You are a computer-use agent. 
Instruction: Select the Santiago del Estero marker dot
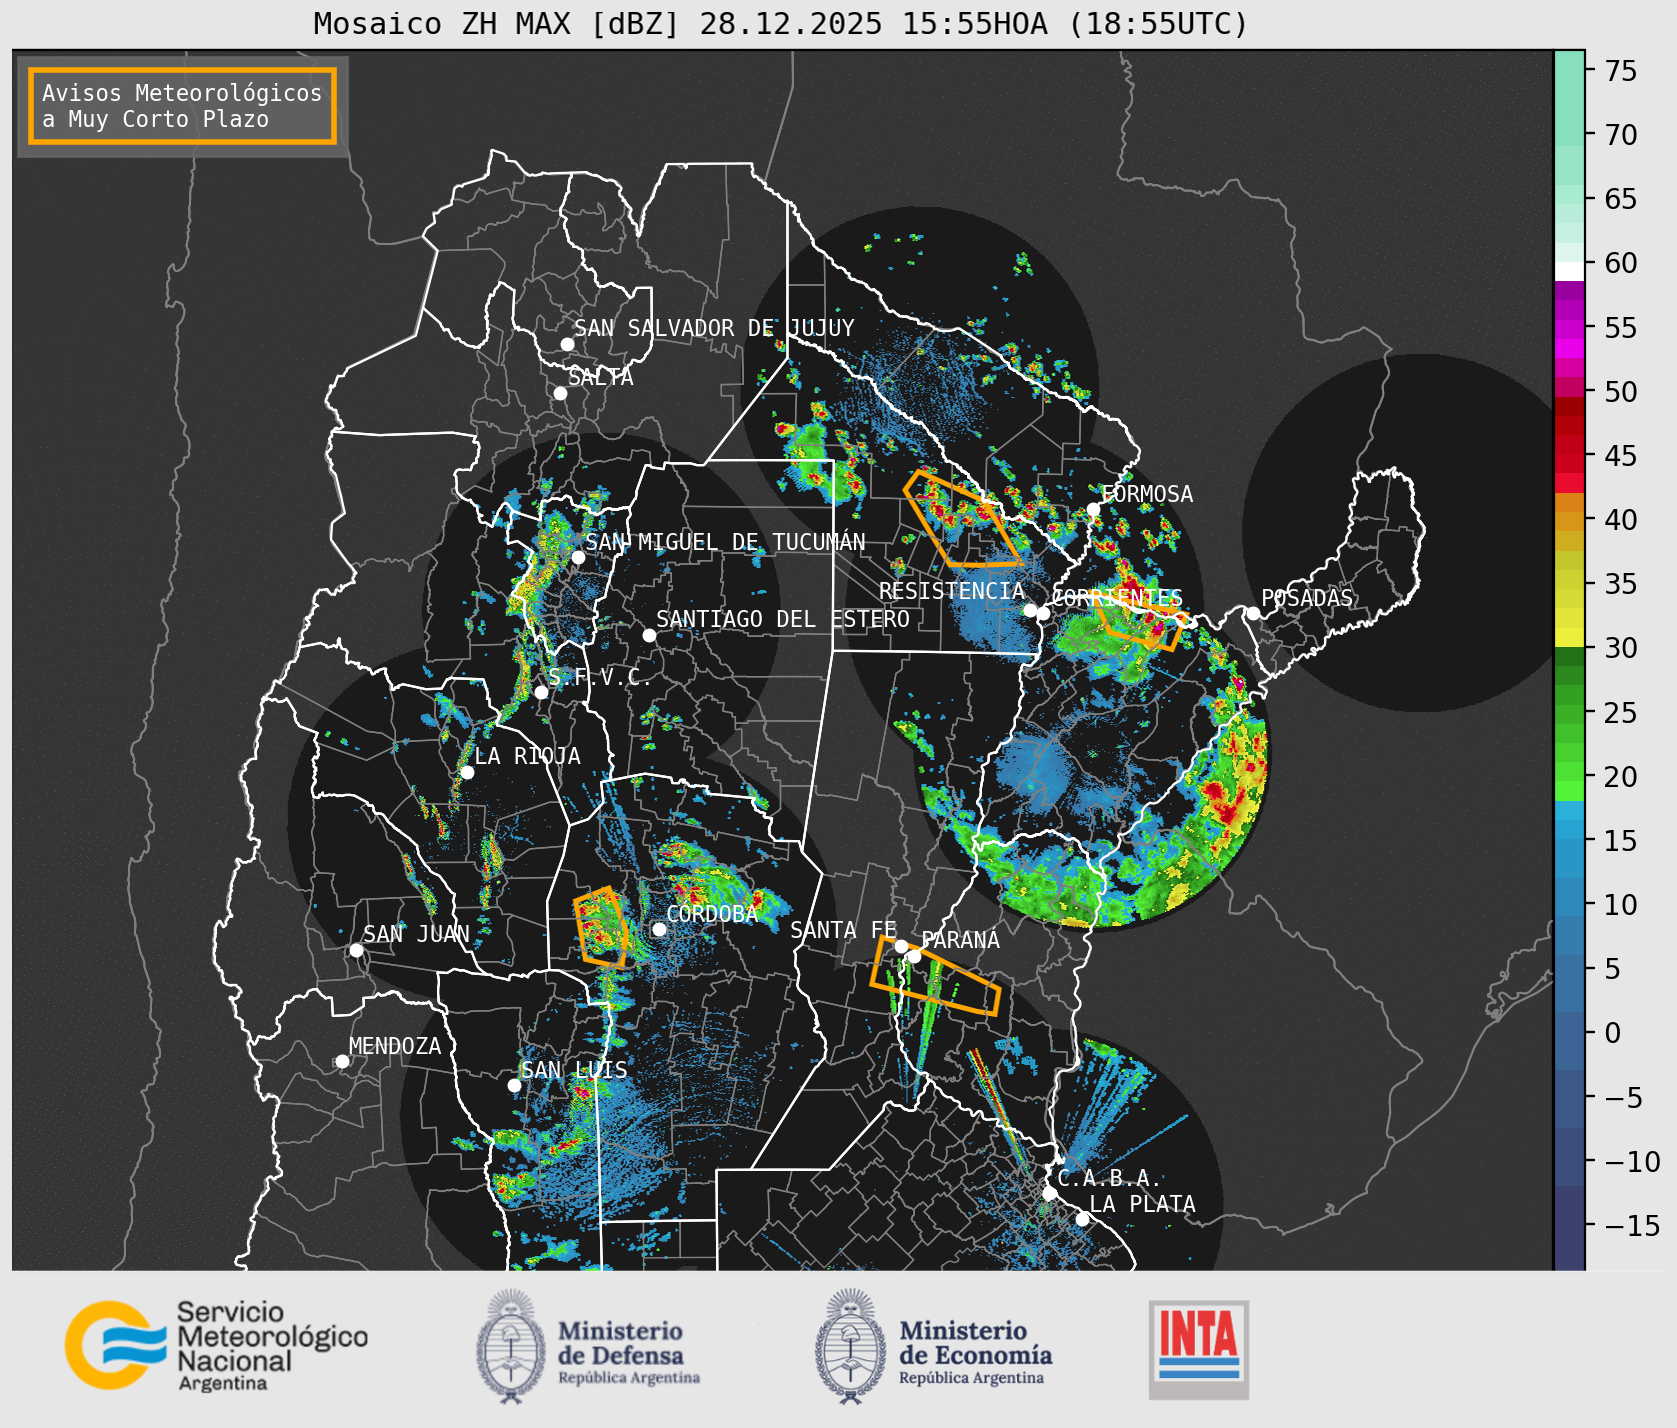[x=649, y=635]
